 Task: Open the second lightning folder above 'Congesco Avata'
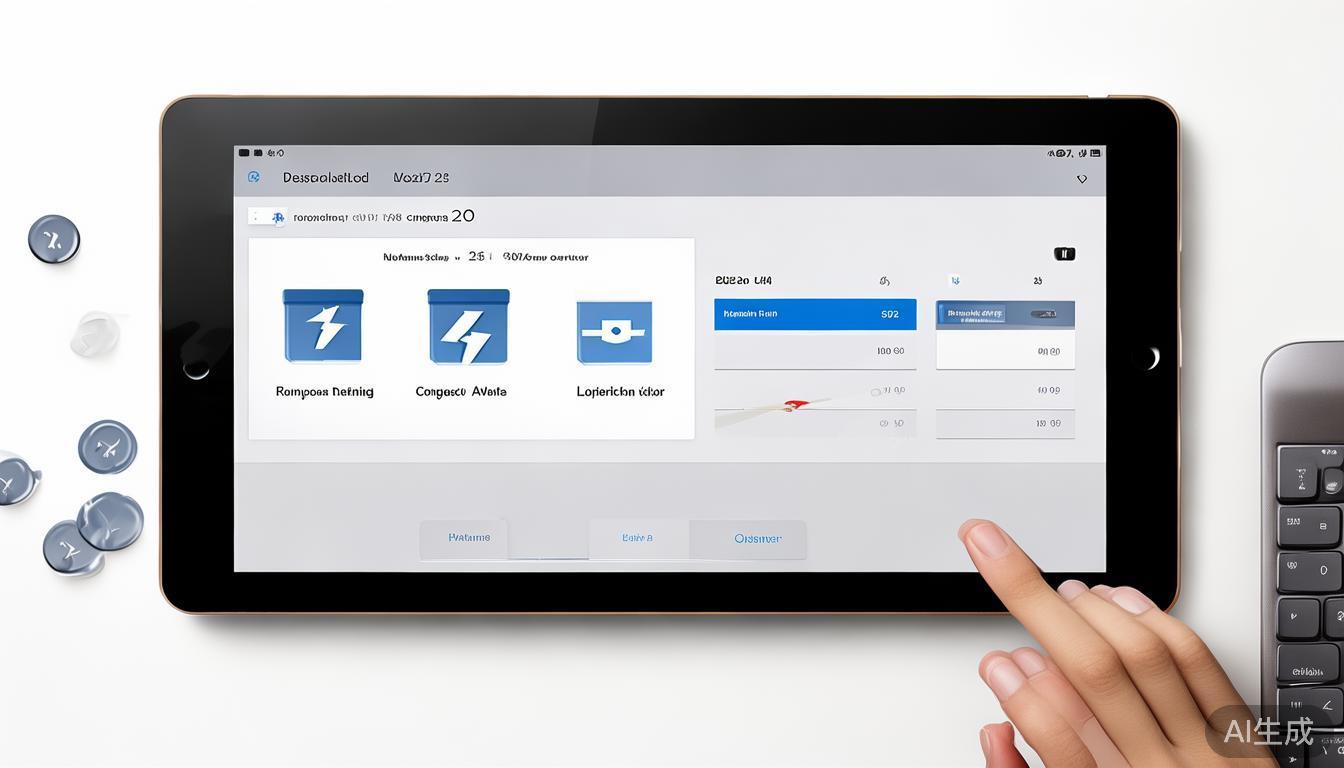(x=468, y=327)
